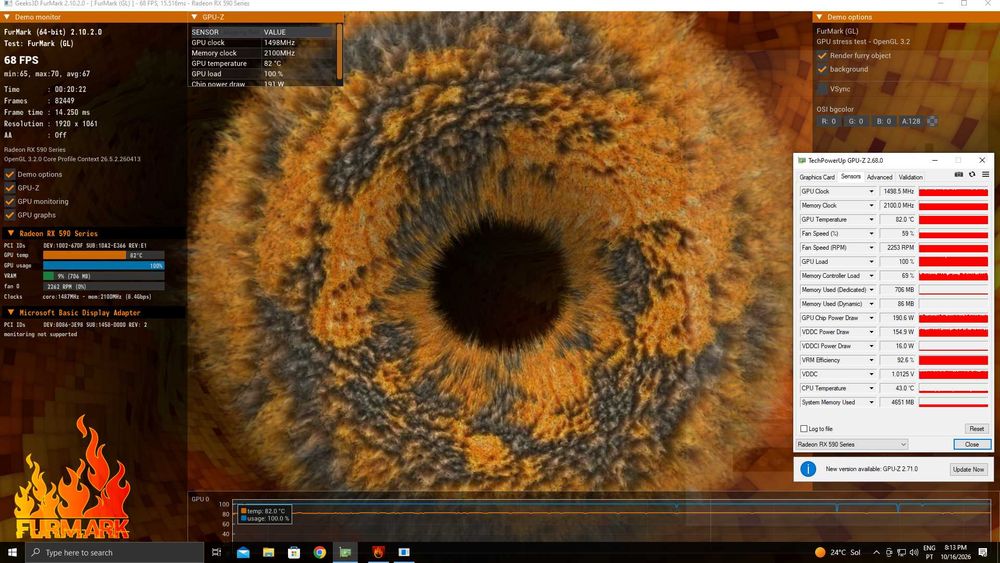Open Task View on the taskbar

click(x=217, y=552)
